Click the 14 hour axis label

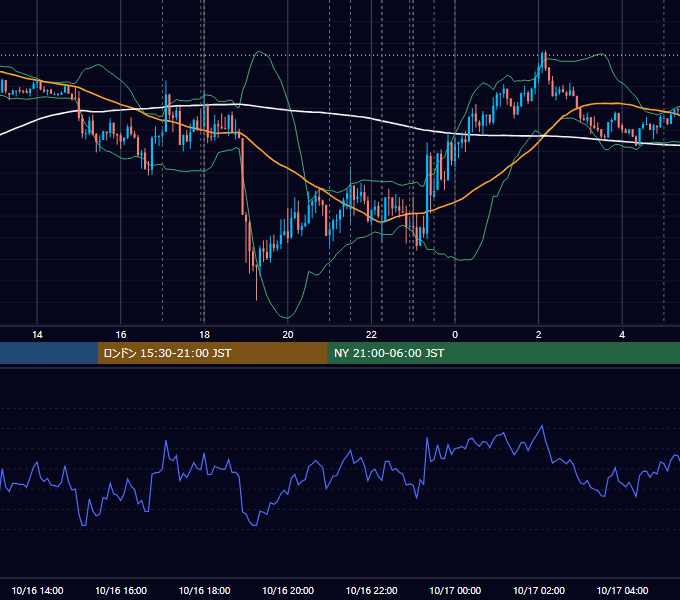pos(37,335)
